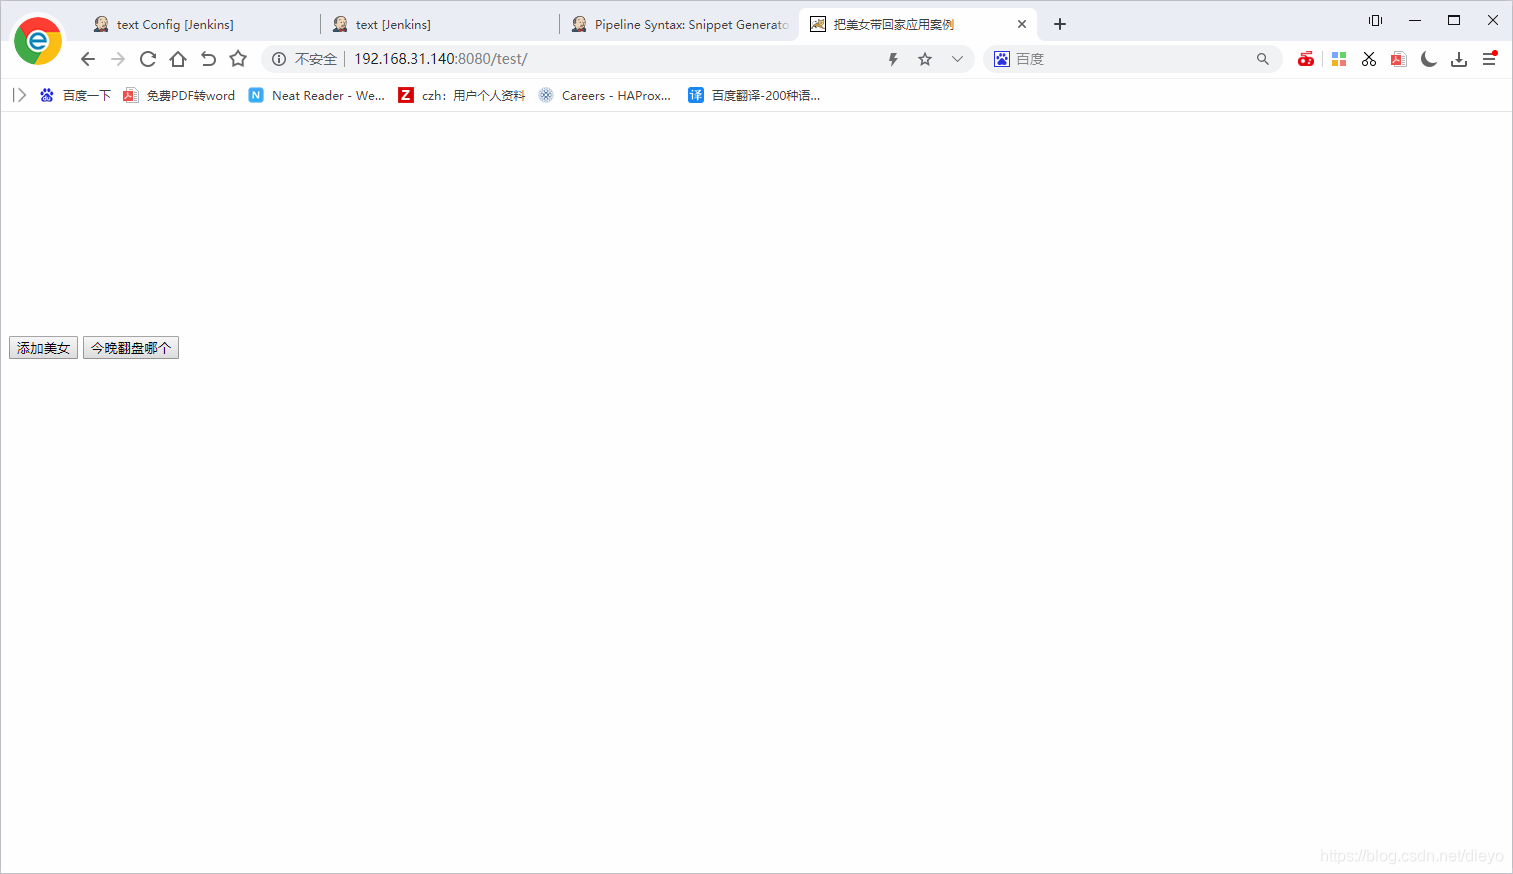
Task: Click the Baidu search engine paw icon
Action: (1002, 59)
